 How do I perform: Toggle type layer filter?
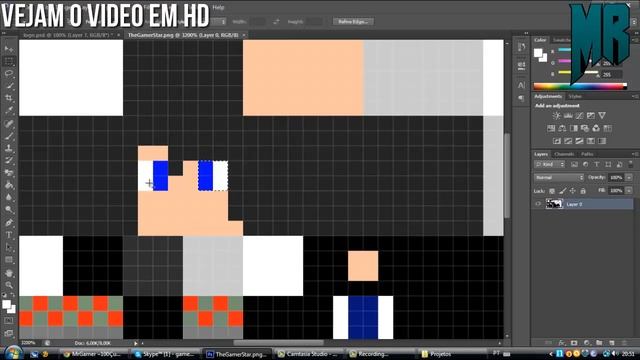tap(597, 164)
